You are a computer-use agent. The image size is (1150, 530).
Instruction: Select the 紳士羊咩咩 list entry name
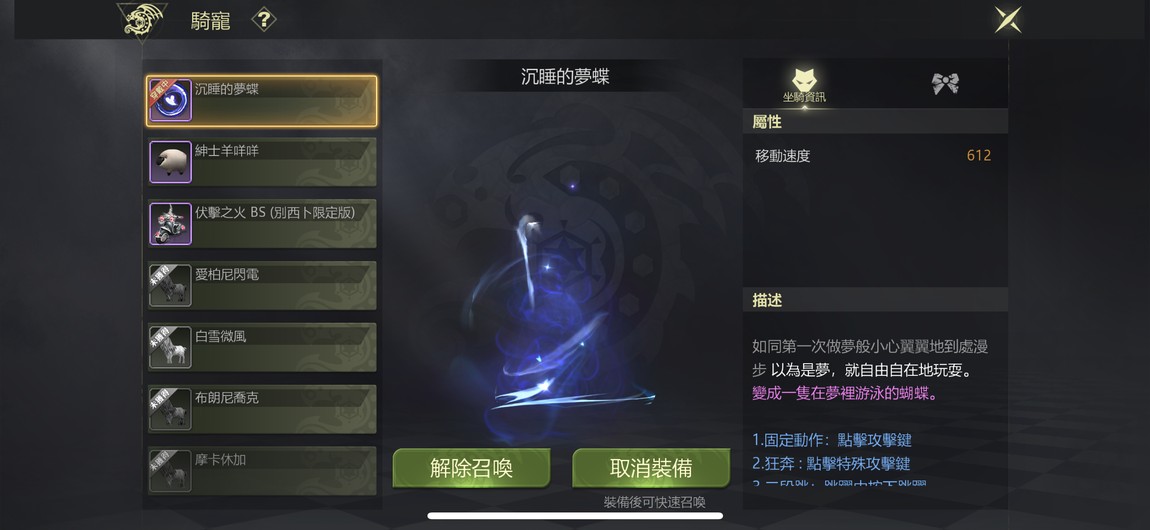click(x=227, y=151)
